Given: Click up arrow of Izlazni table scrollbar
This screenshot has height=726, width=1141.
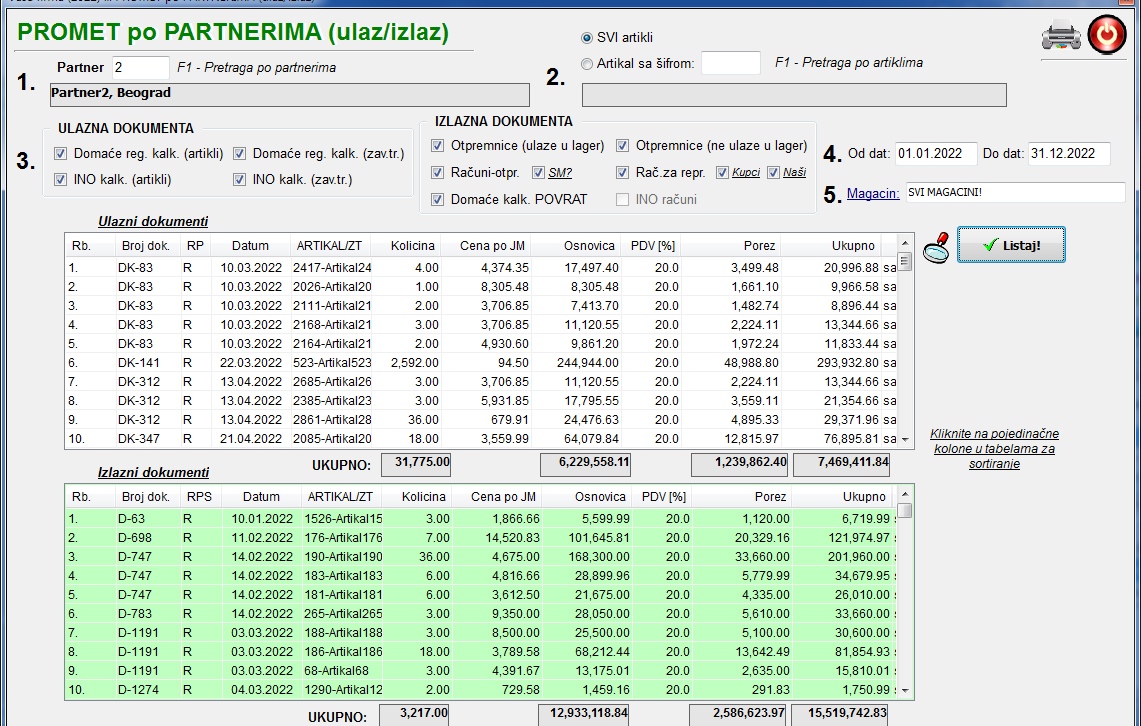Looking at the screenshot, I should (x=905, y=495).
